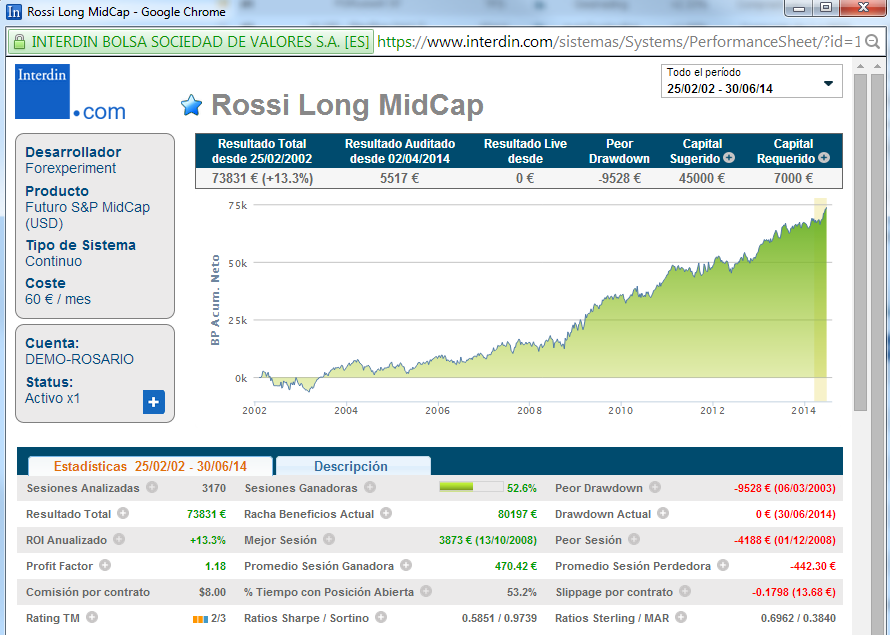Click the '-9528 €' worst drawdown header cell
The height and width of the screenshot is (635, 890).
[619, 178]
